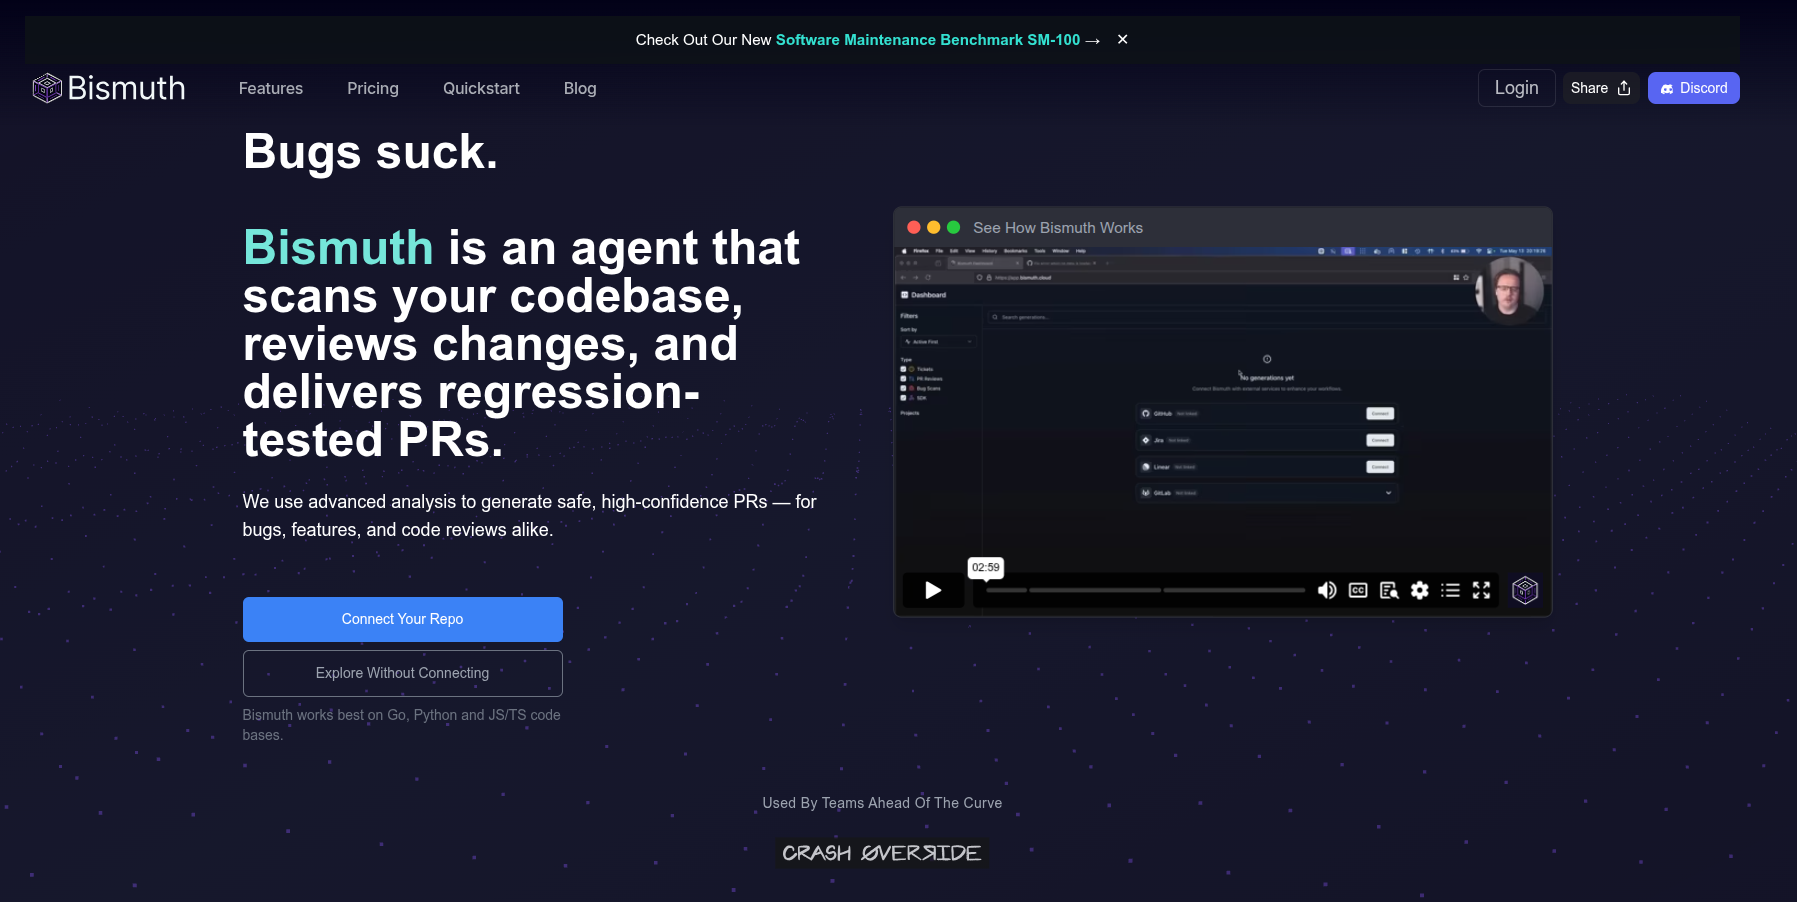Click the "Bismuth works best on Go, Python" note
Viewport: 1797px width, 902px height.
pyautogui.click(x=401, y=725)
